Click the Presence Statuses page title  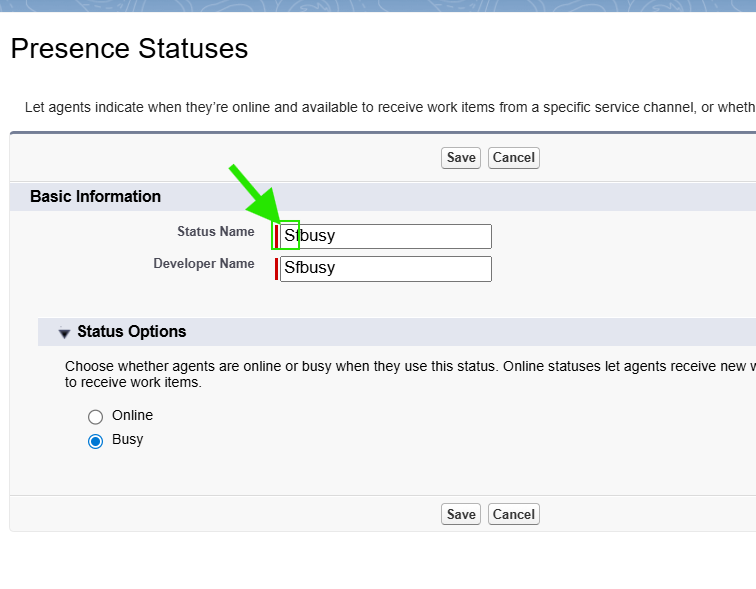(x=129, y=49)
